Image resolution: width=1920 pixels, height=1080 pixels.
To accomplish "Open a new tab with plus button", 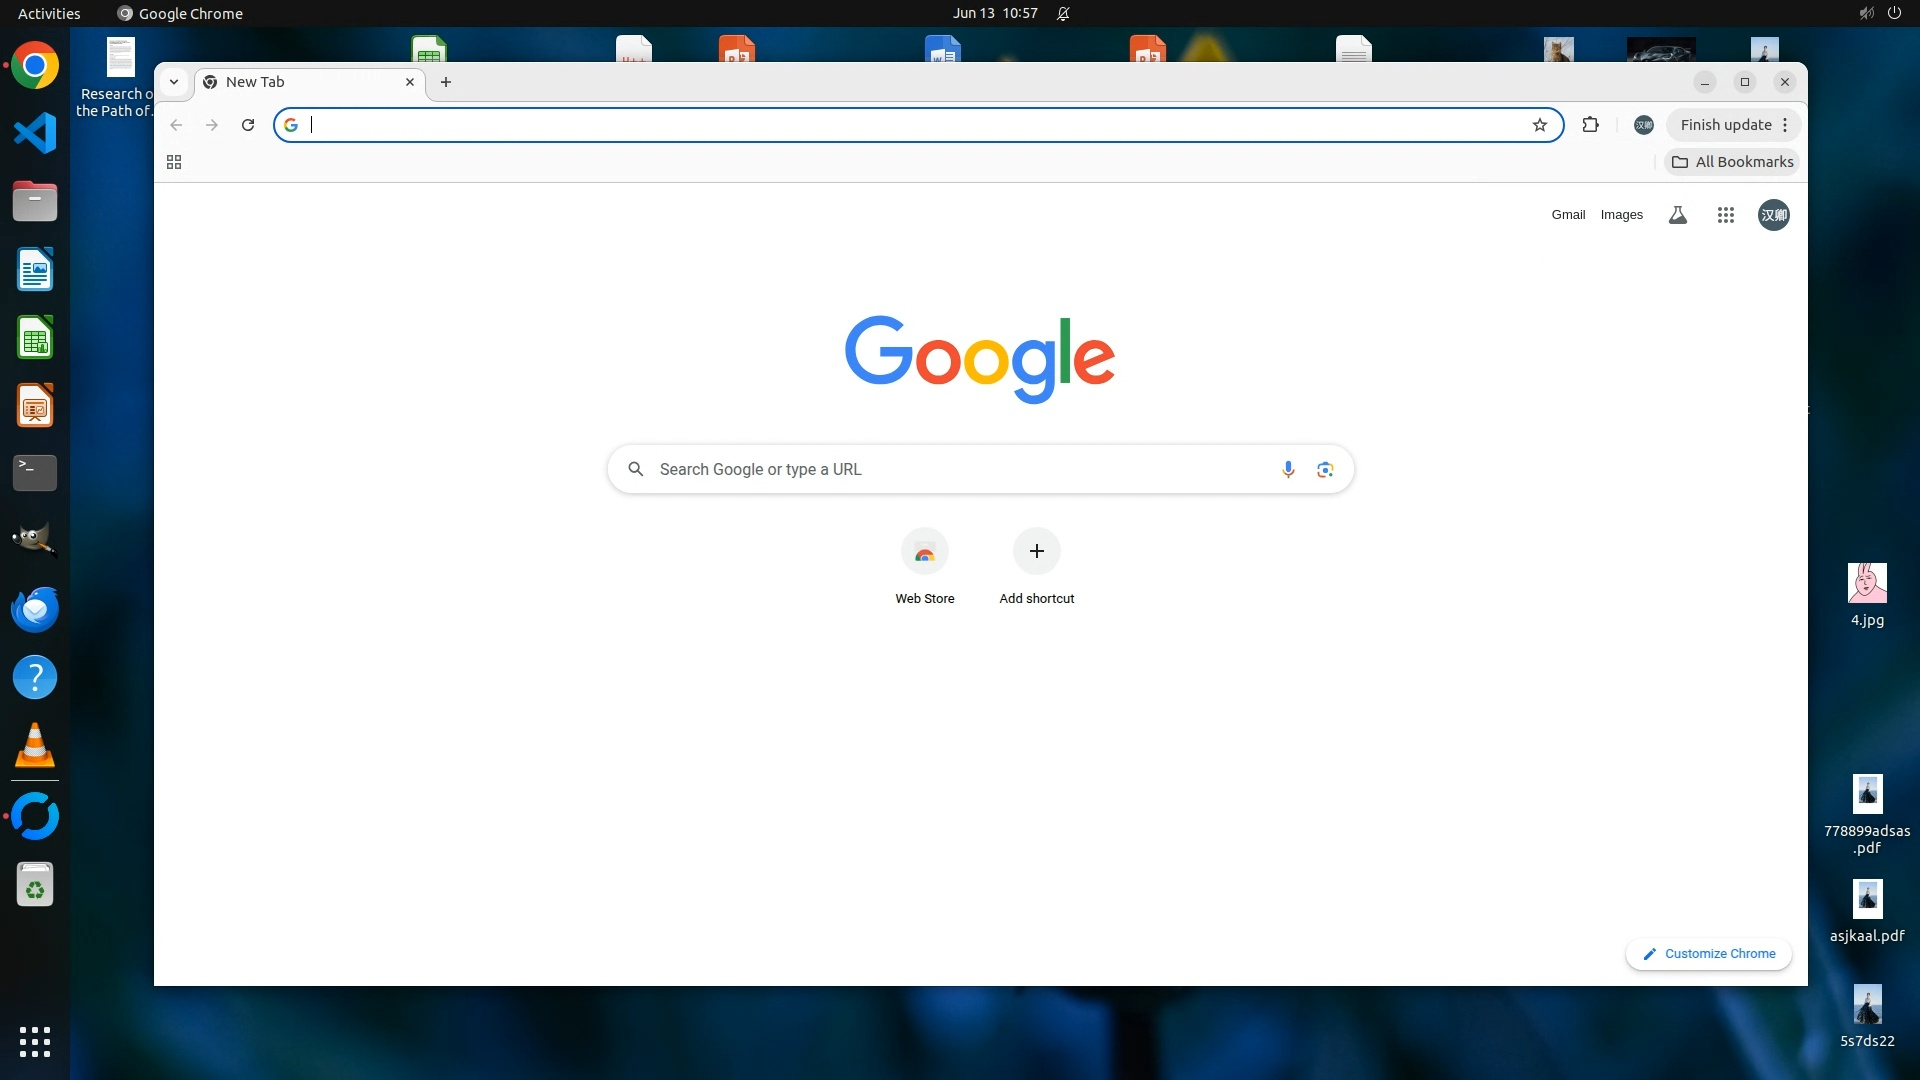I will coord(446,82).
